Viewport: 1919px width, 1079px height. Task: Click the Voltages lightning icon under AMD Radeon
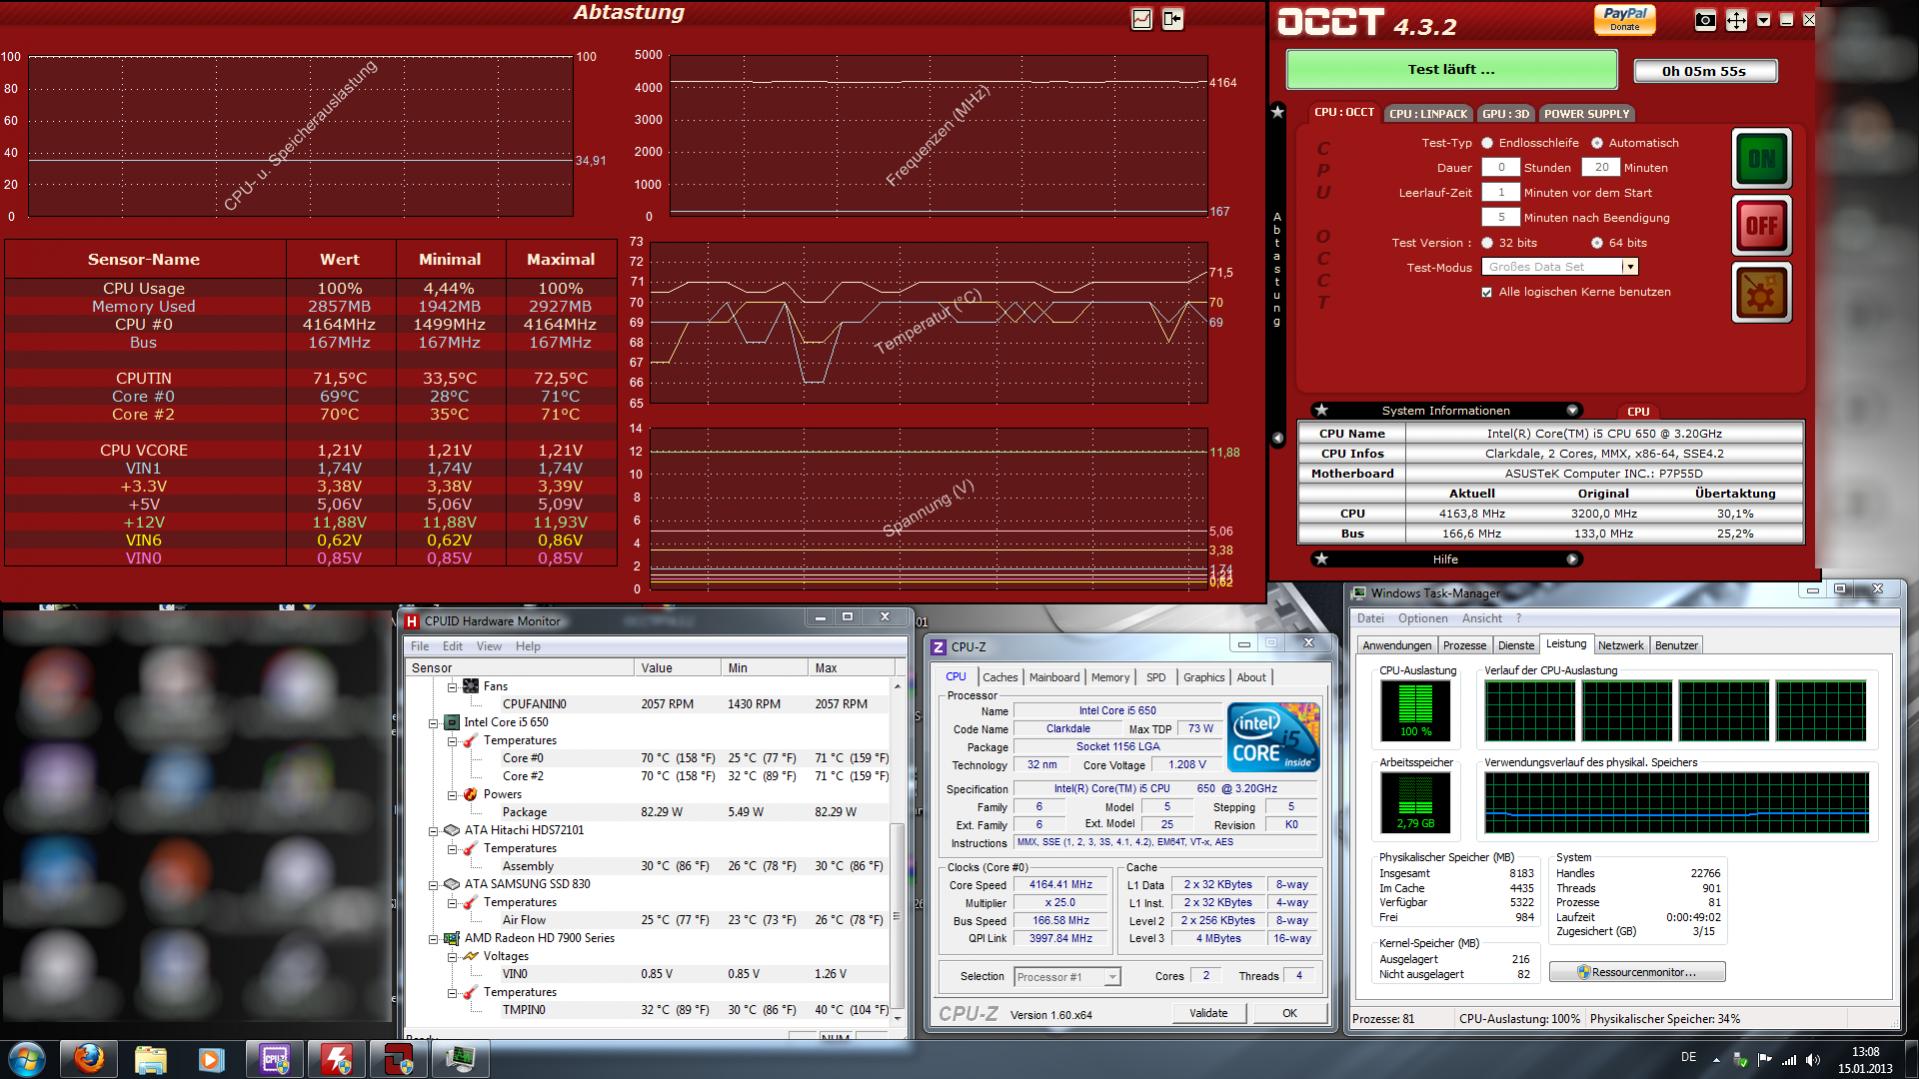[470, 956]
